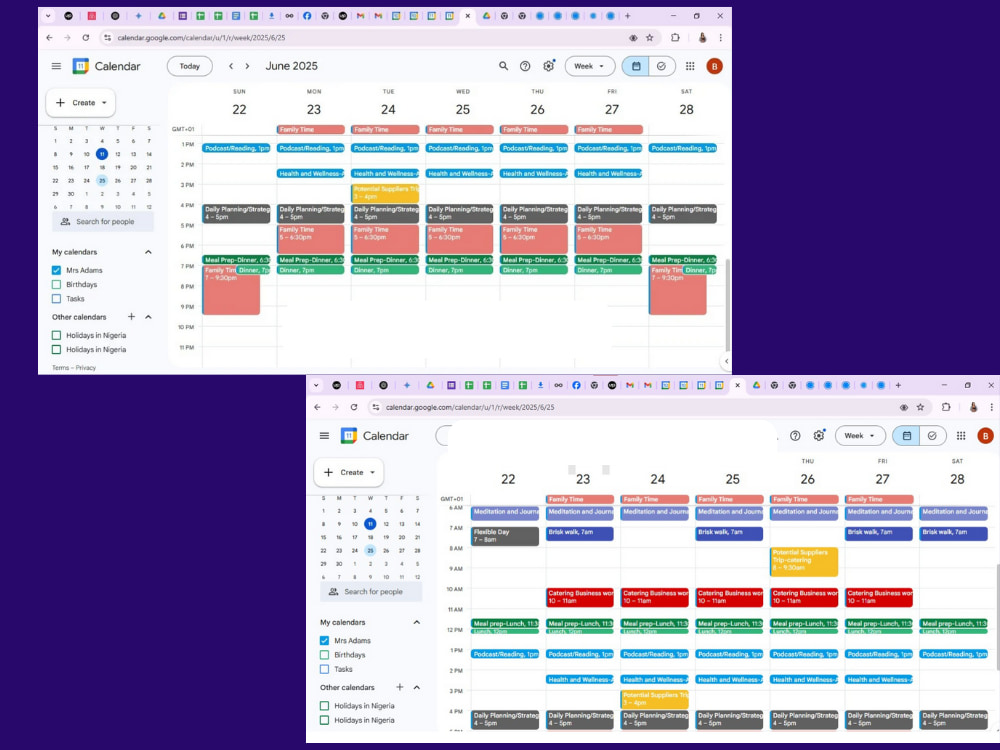The image size is (1000, 750).
Task: Collapse My calendars section in top window
Action: 149,252
